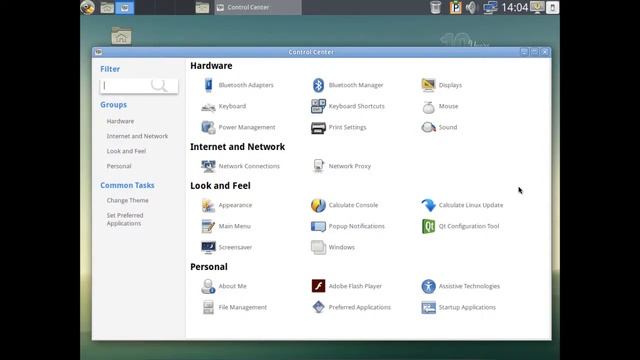Viewport: 640px width, 360px height.
Task: Select Hardware group in sidebar
Action: 120,121
